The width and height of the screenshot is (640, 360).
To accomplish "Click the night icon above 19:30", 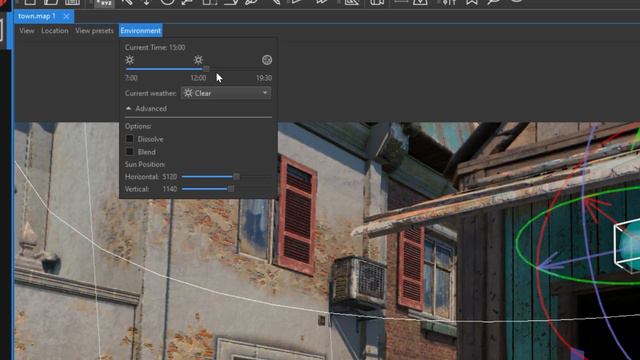I will click(267, 60).
